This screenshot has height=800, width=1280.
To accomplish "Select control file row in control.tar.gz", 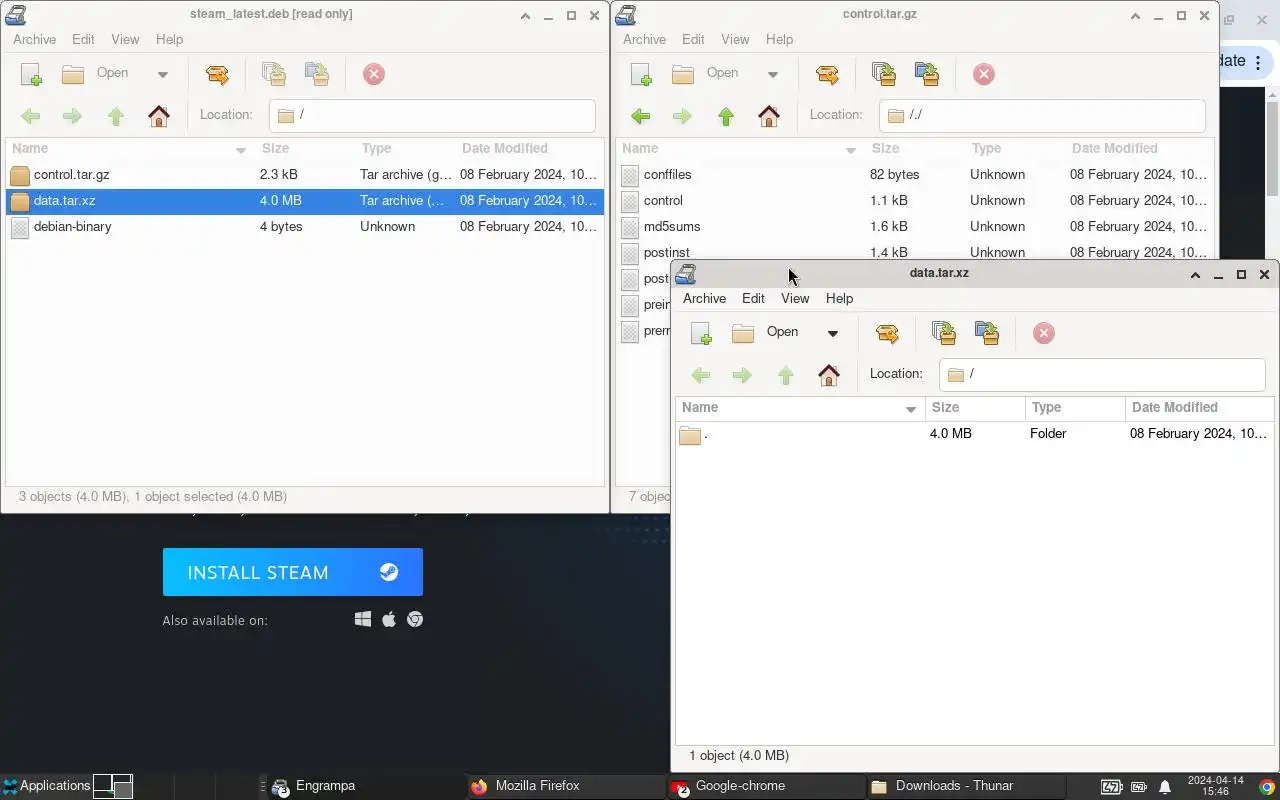I will [x=915, y=200].
